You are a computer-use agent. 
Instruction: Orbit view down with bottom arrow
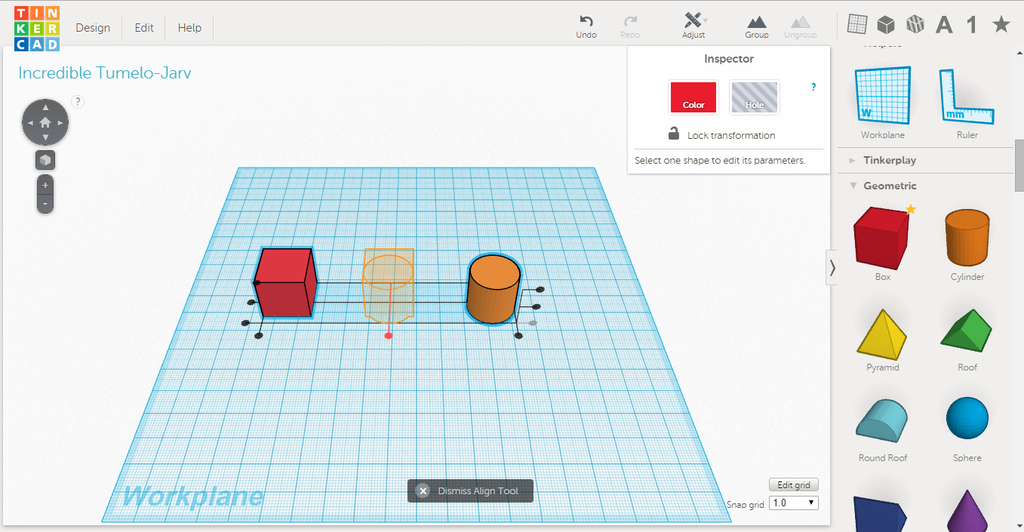click(45, 137)
